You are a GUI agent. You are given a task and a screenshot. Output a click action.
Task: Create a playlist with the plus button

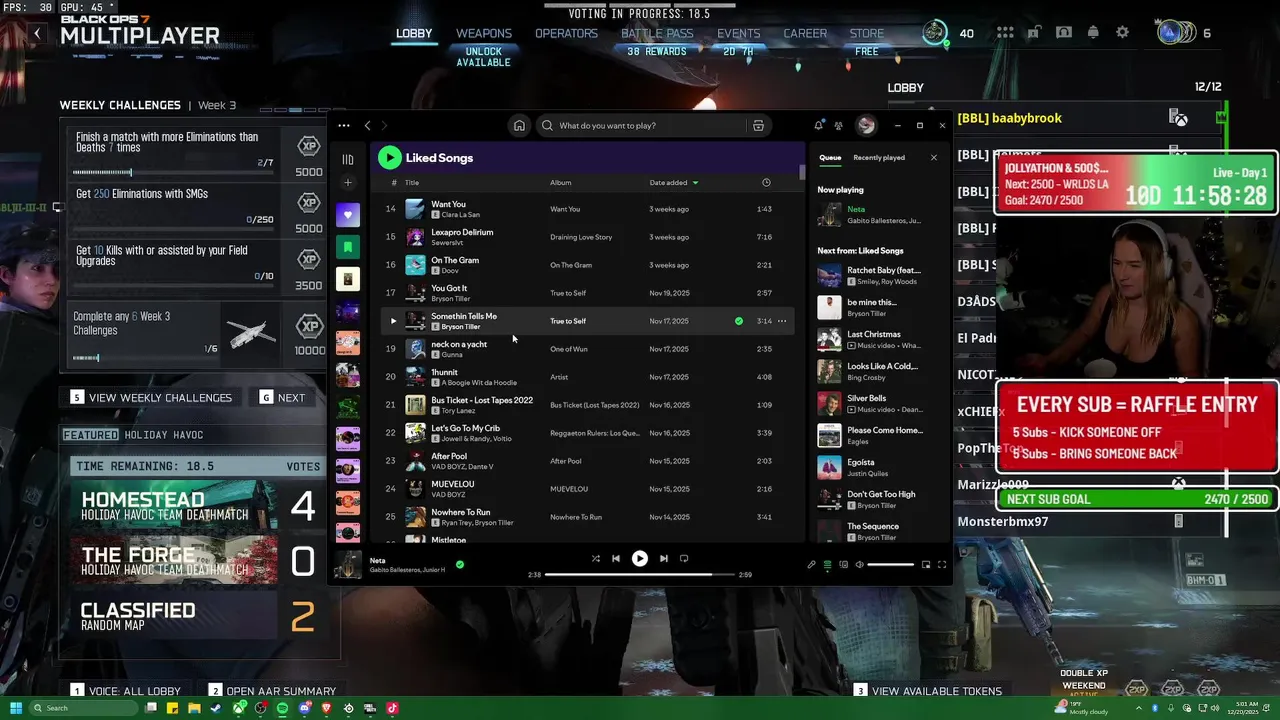(x=348, y=183)
